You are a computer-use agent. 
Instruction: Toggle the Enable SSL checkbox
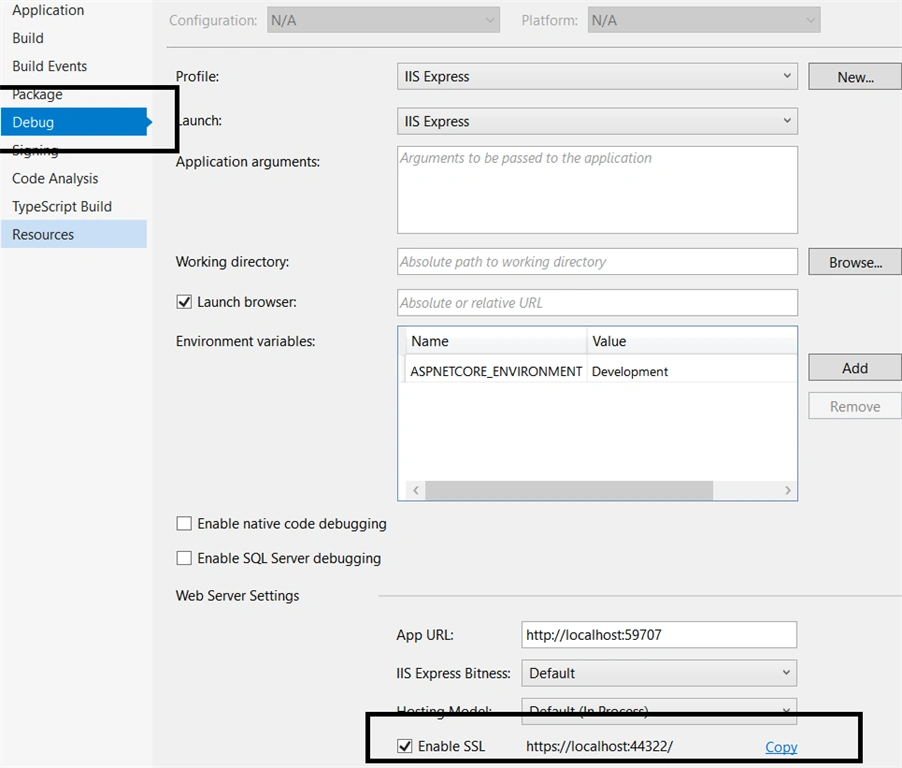405,746
